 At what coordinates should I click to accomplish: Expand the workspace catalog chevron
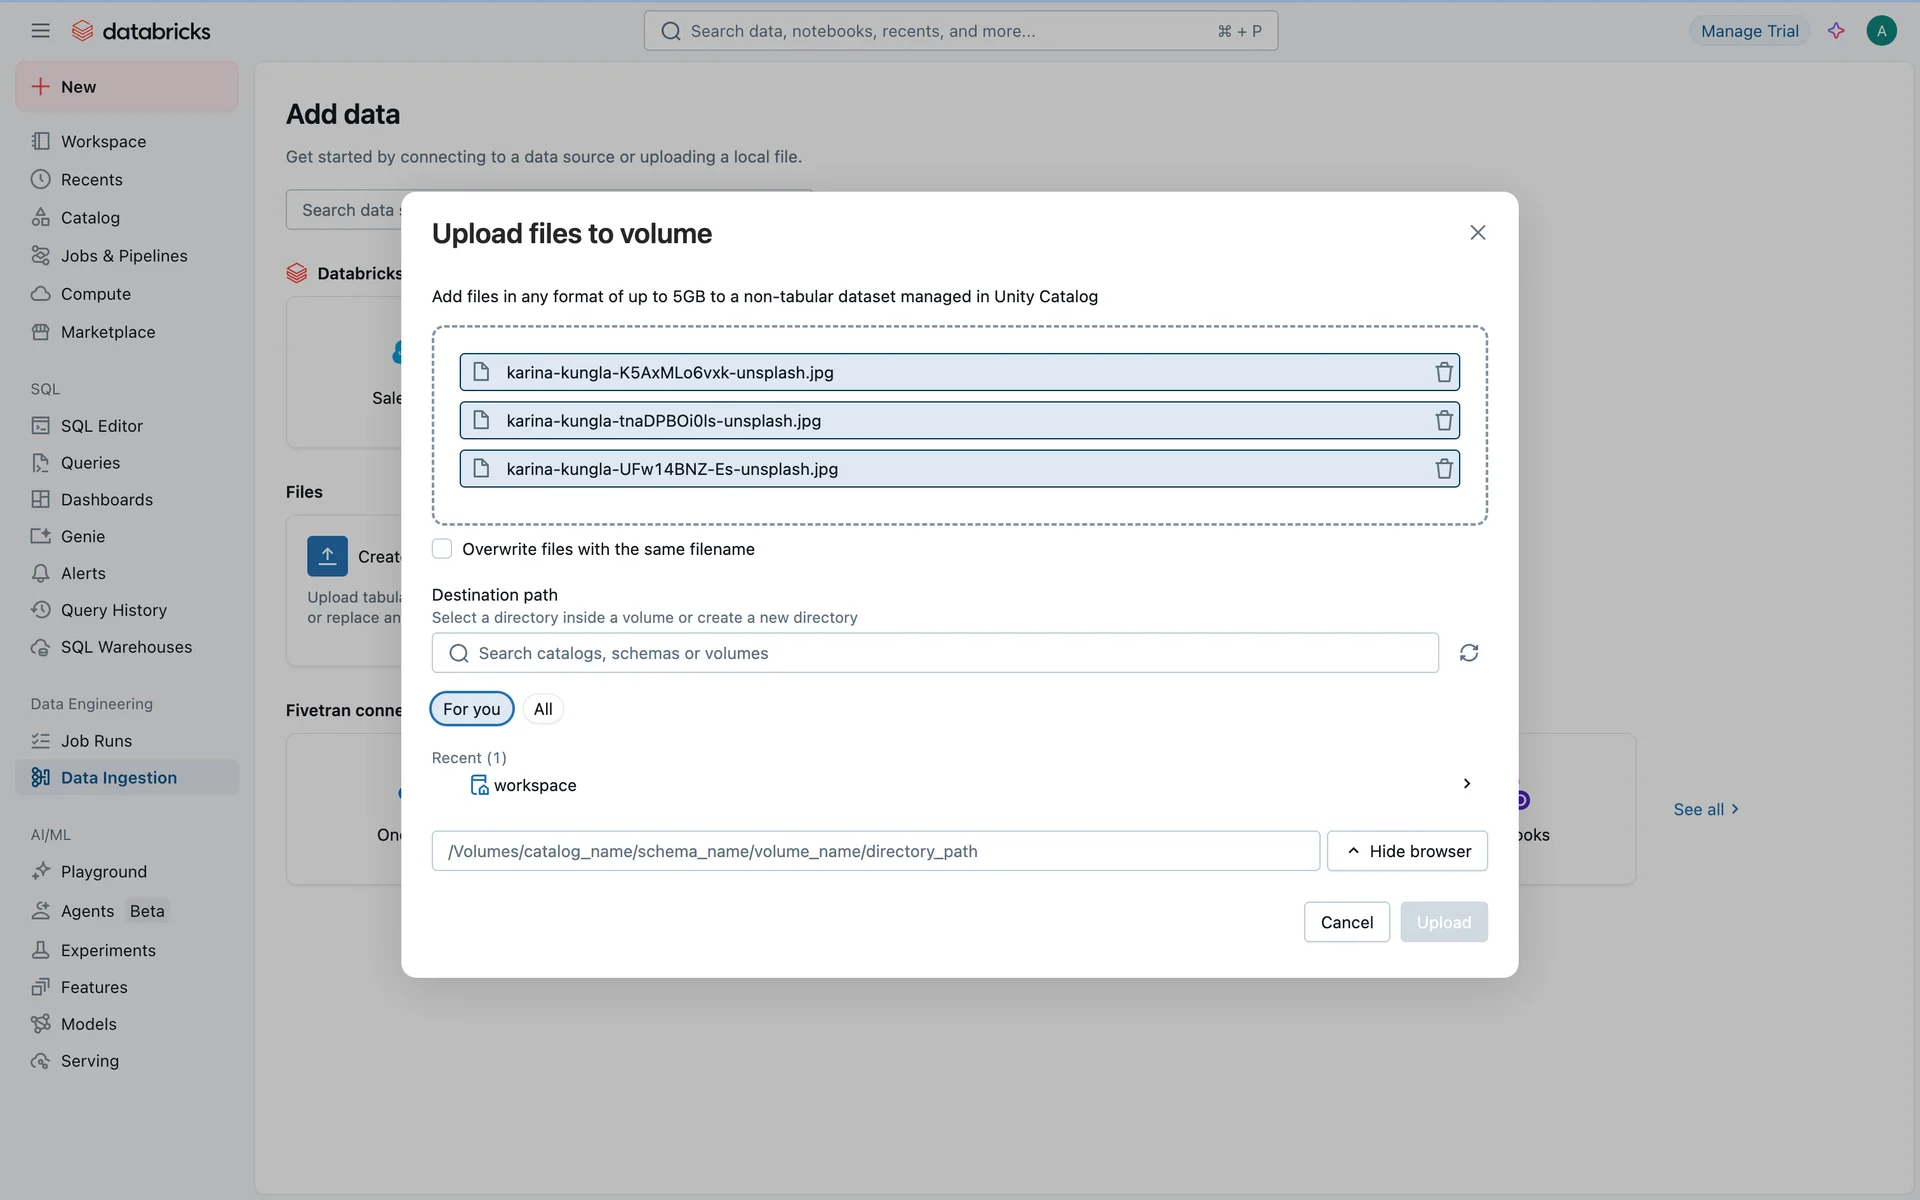(x=1466, y=784)
